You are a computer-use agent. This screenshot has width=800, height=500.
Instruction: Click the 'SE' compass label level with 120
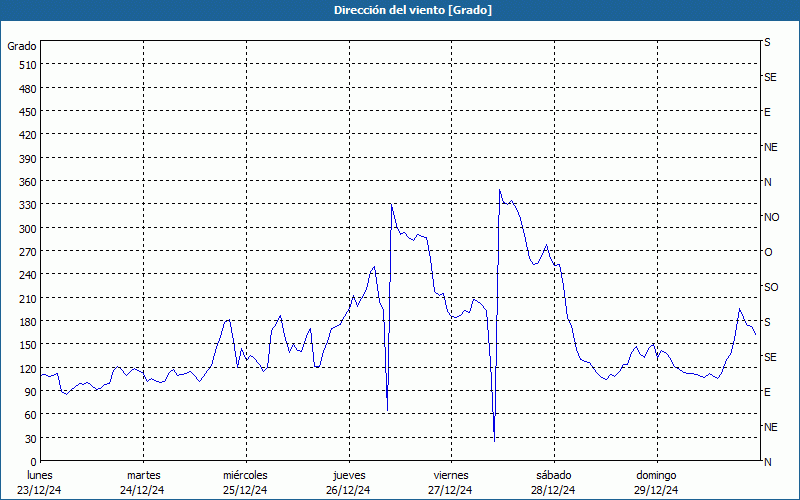[x=770, y=357]
